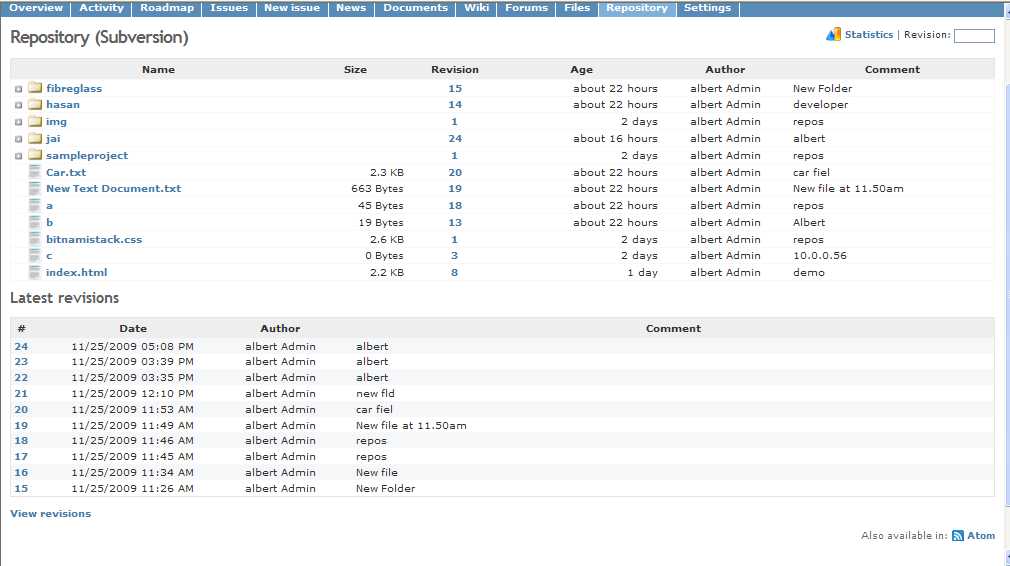The height and width of the screenshot is (566, 1010).
Task: Expand the hasan folder tree
Action: [19, 105]
